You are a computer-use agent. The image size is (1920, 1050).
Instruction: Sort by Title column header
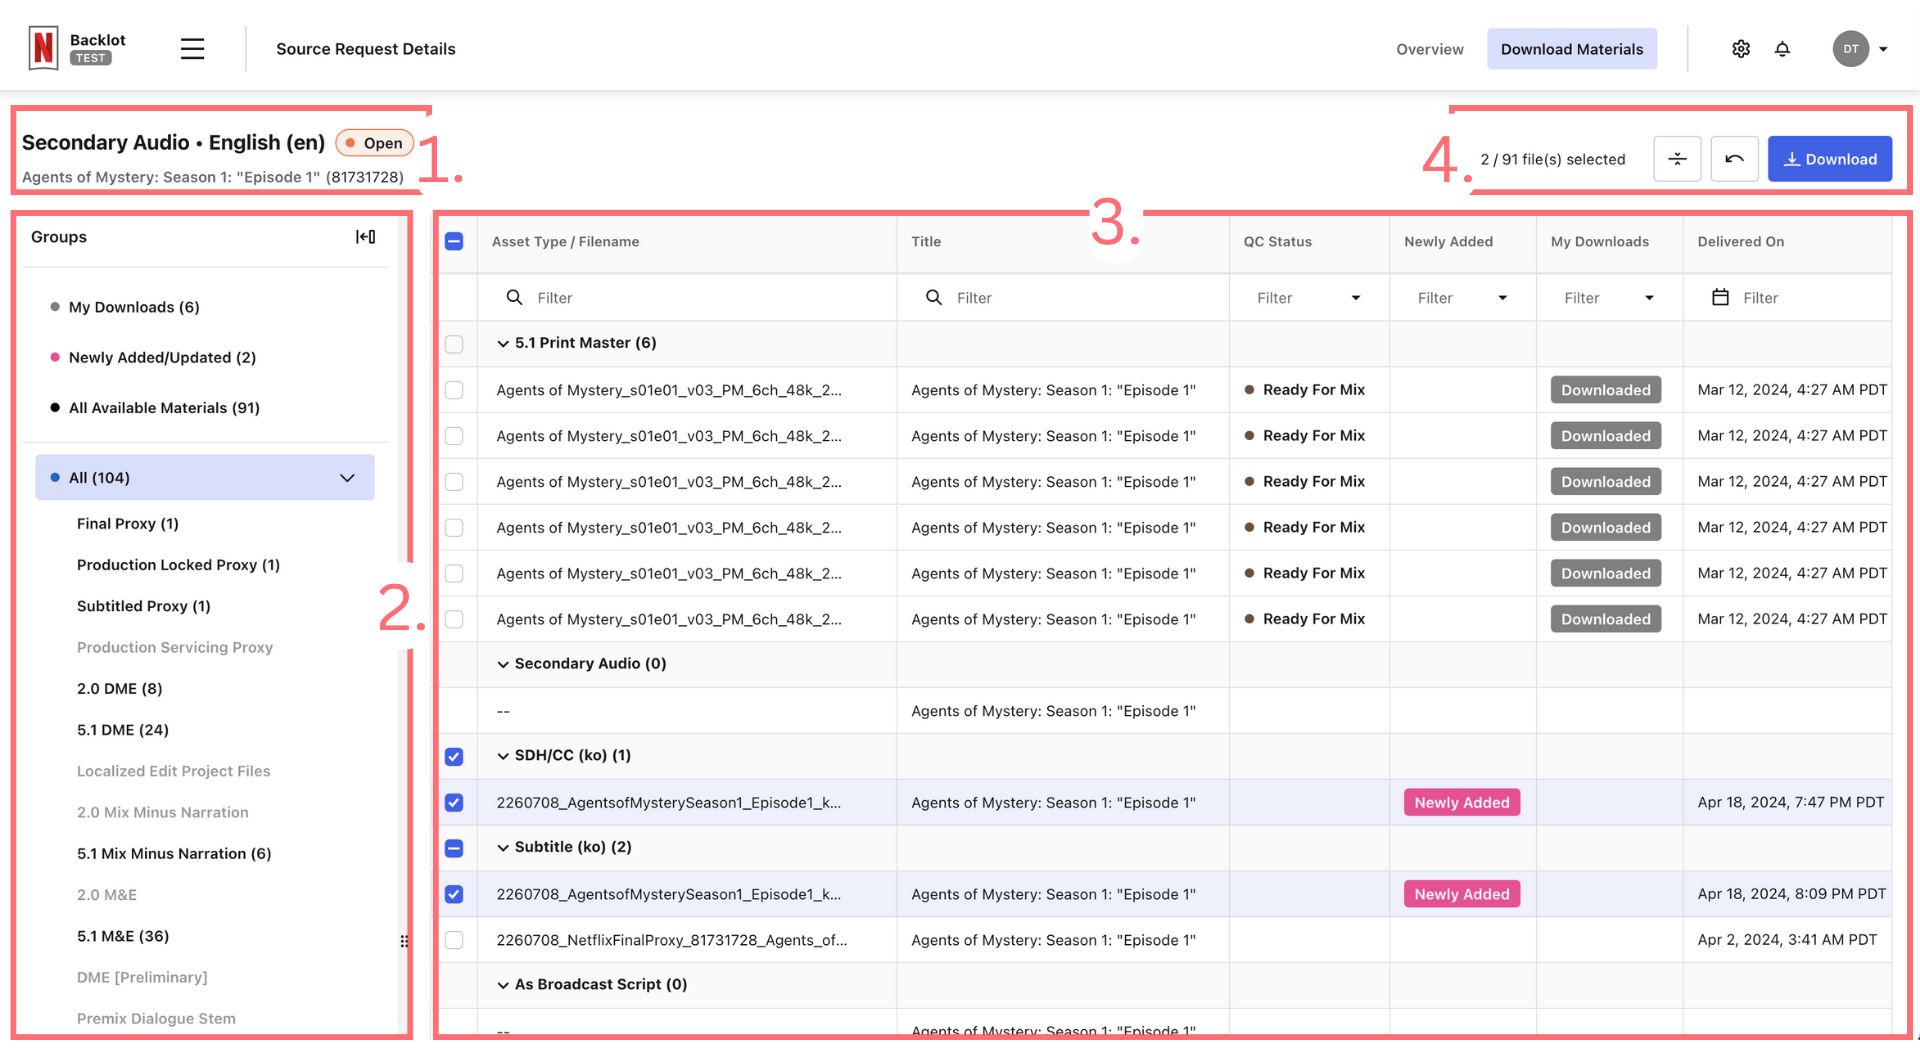(926, 242)
